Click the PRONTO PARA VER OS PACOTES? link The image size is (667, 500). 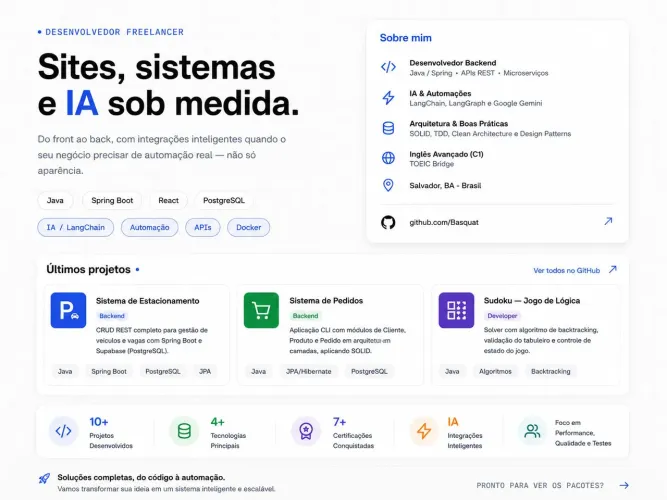tap(540, 486)
